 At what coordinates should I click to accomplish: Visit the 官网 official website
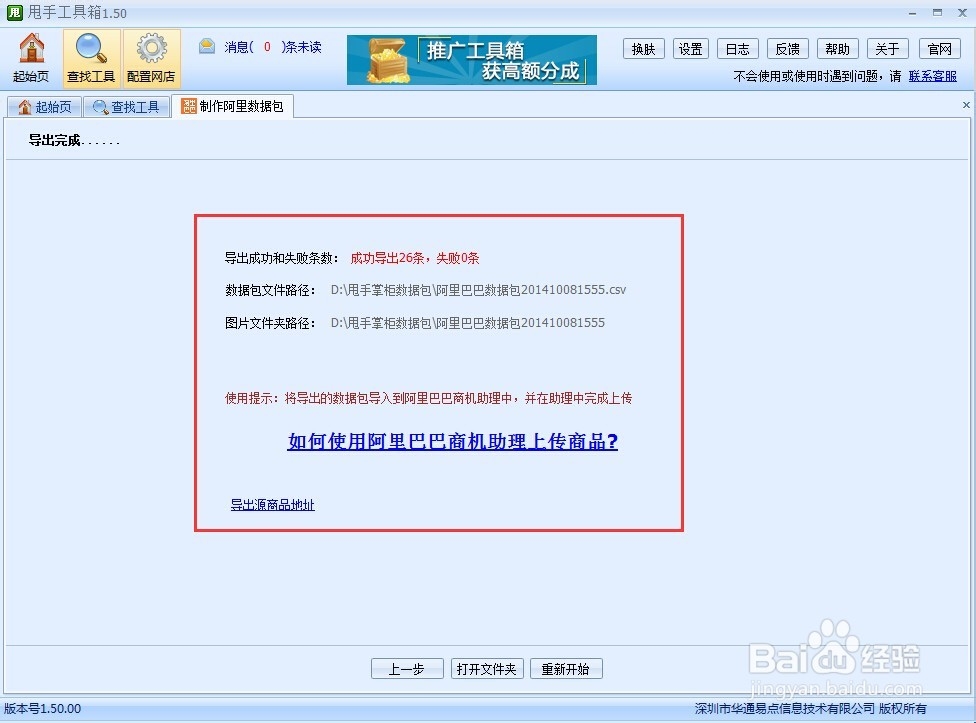938,48
